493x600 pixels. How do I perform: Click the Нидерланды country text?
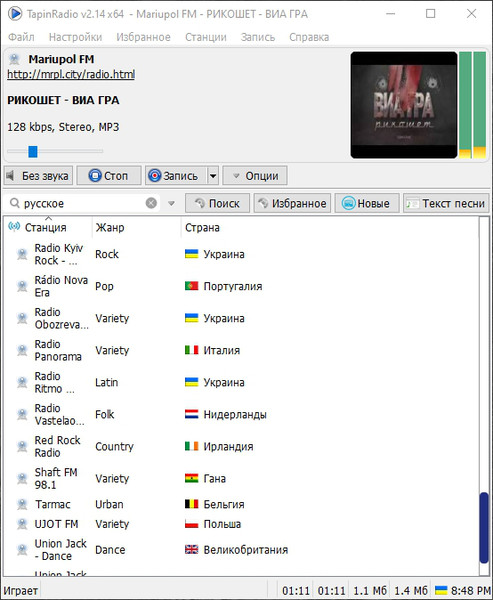tap(235, 414)
